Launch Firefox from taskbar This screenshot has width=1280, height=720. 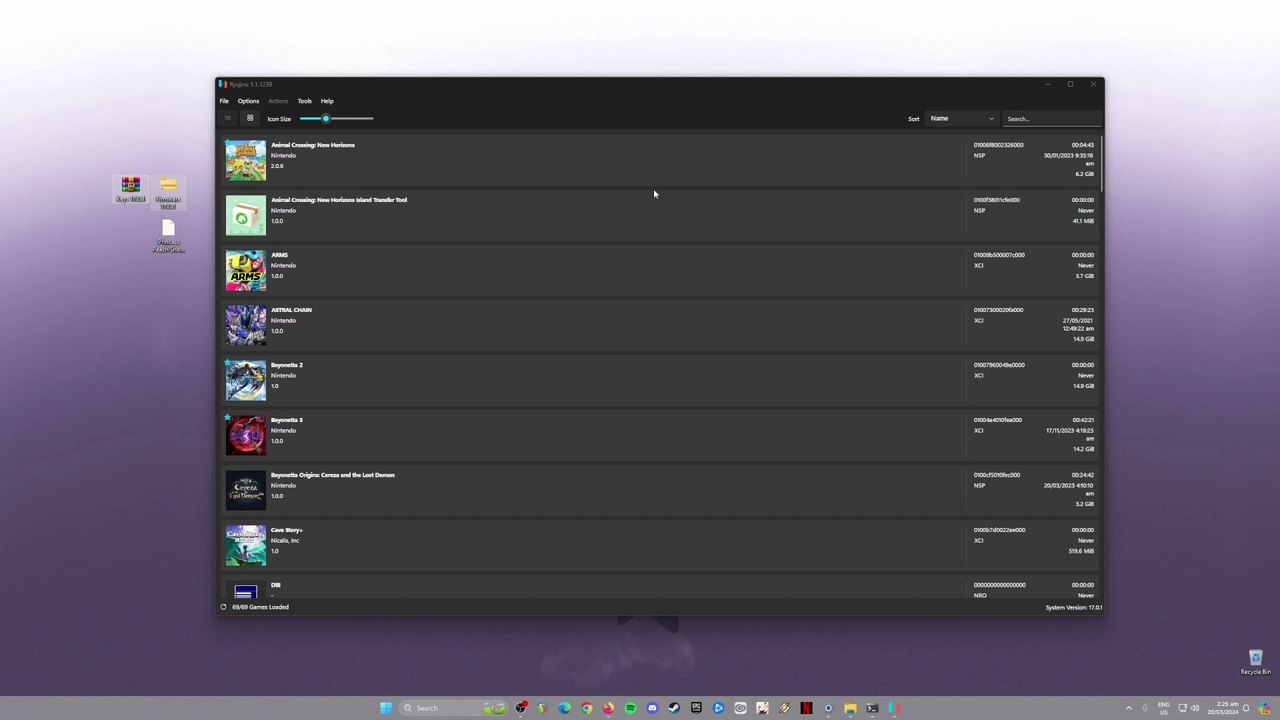[x=609, y=708]
